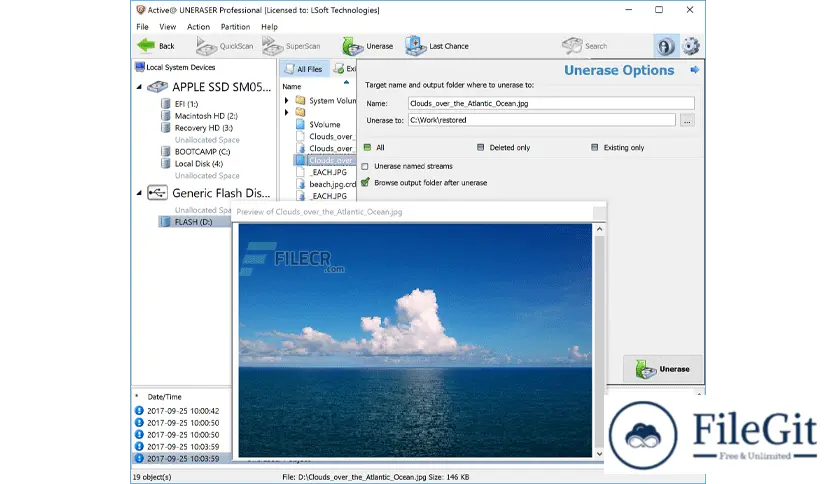Click the Local System Devices computer icon
836x484 pixels.
click(140, 67)
